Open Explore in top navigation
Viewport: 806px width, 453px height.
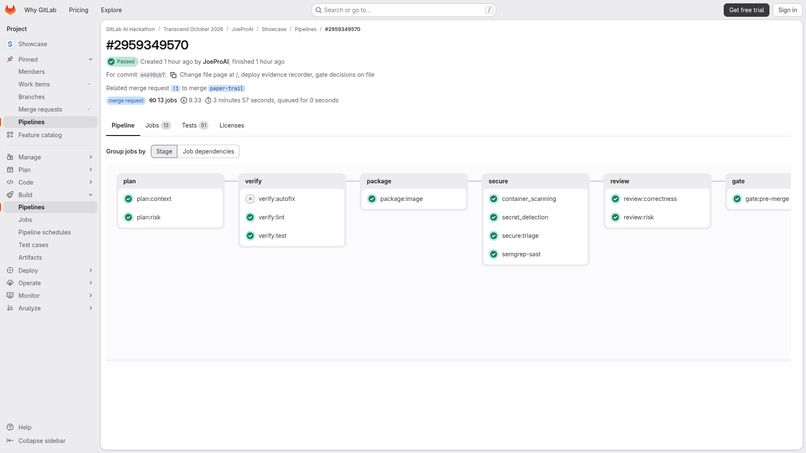coord(112,10)
